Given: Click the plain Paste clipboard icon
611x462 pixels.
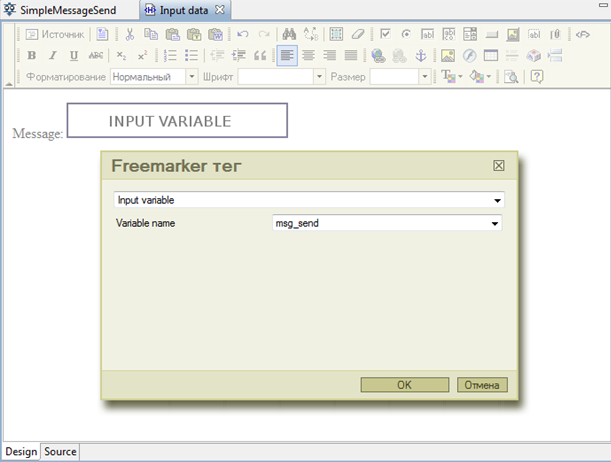Looking at the screenshot, I should pyautogui.click(x=172, y=34).
